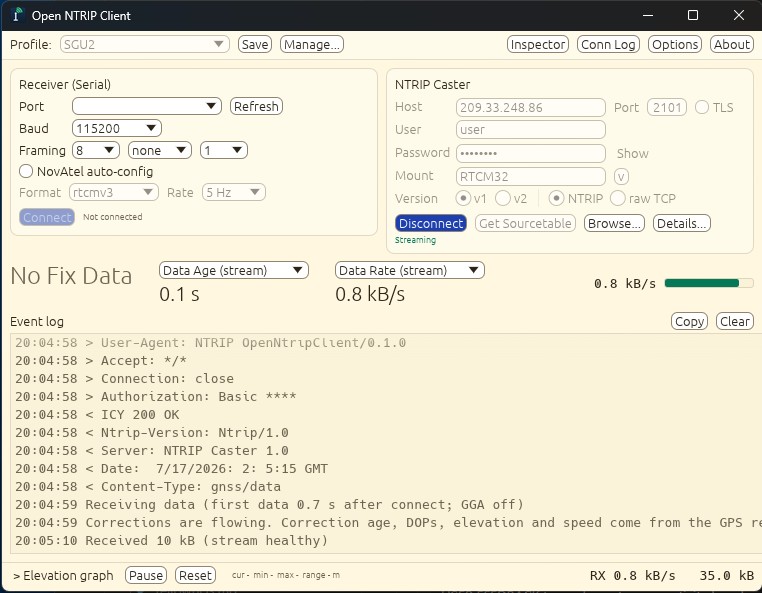
Task: Expand the Elevation graph section
Action: [63, 576]
